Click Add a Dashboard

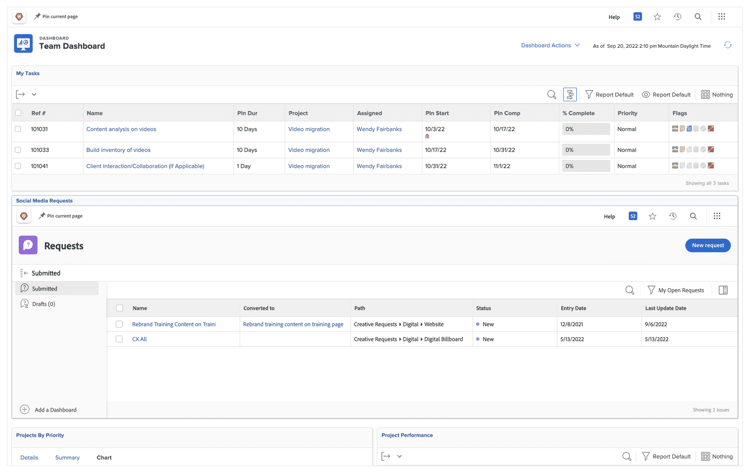55,410
